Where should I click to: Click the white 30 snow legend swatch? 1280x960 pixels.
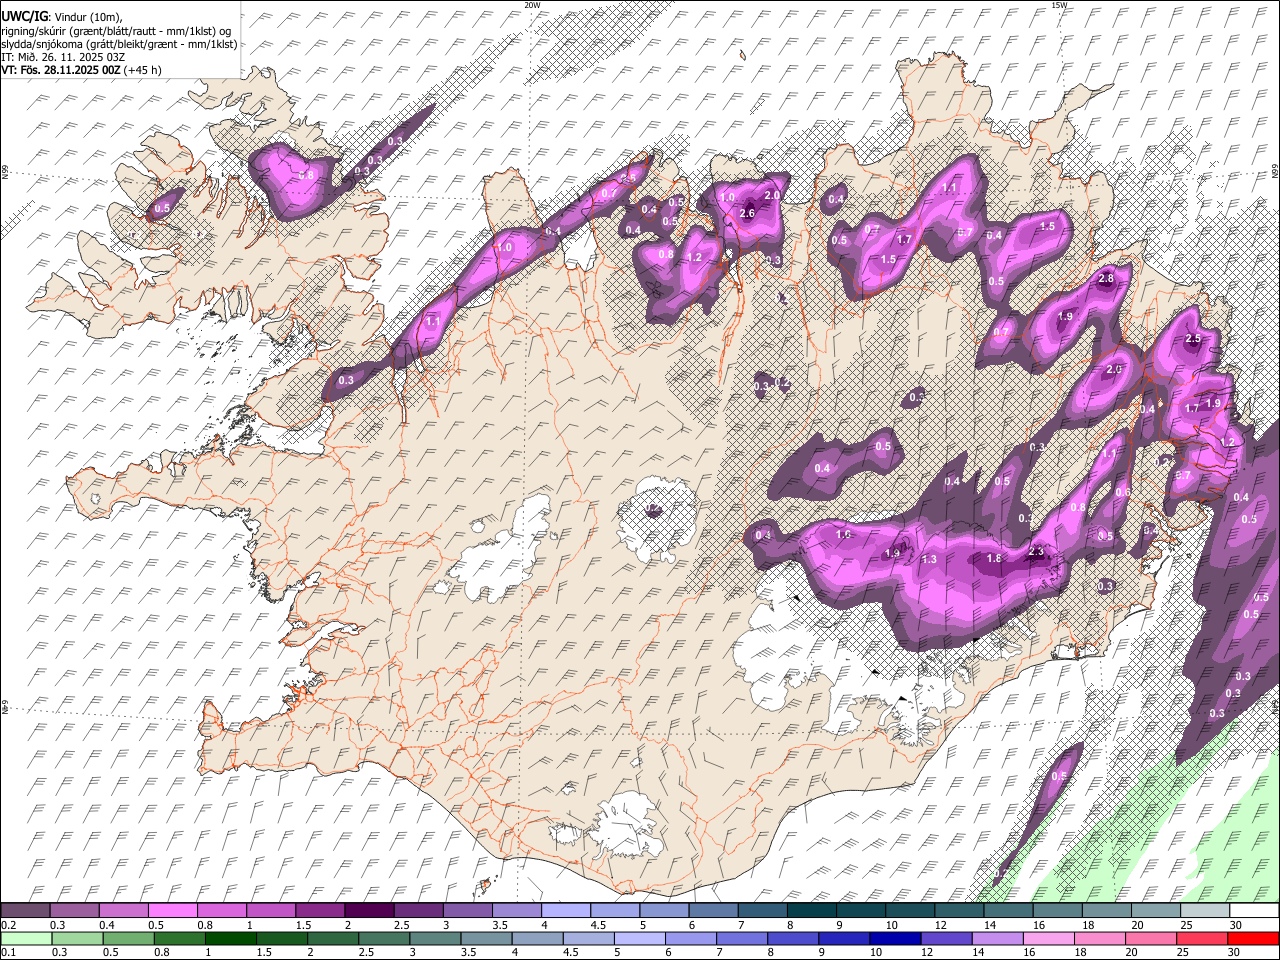click(1253, 911)
